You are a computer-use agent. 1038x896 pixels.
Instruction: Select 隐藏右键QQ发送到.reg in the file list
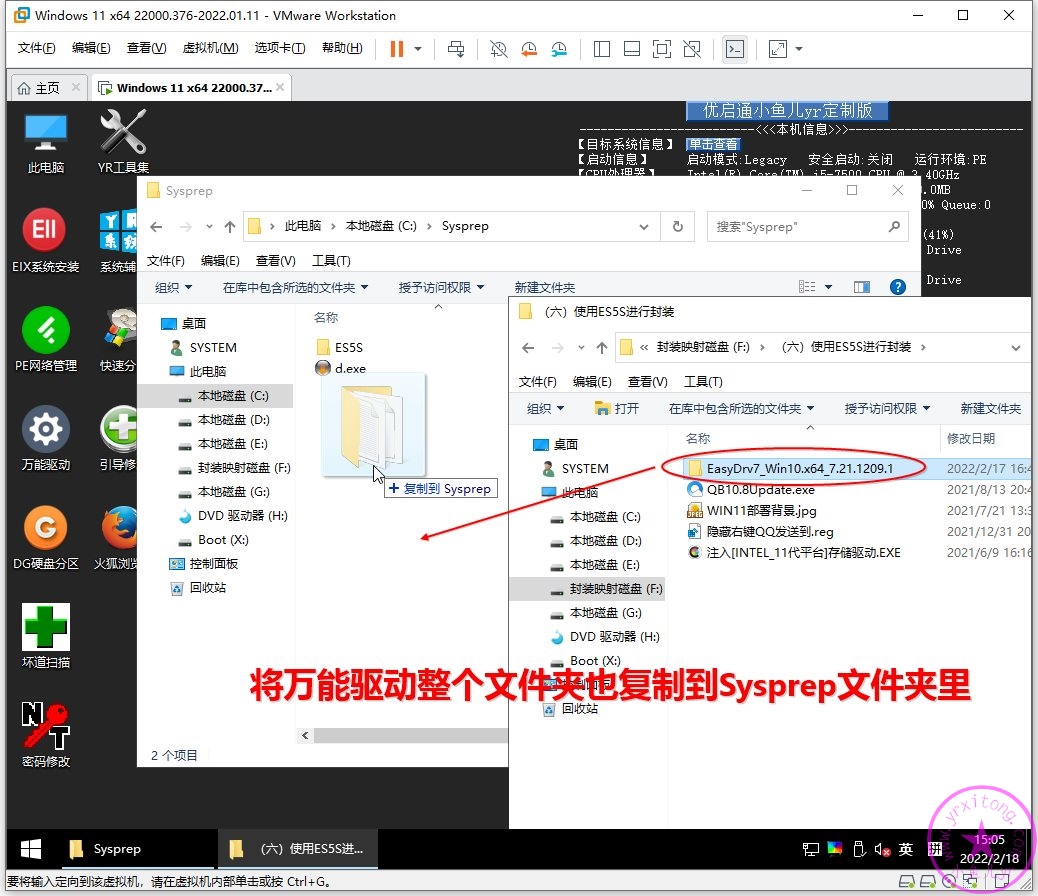click(761, 532)
